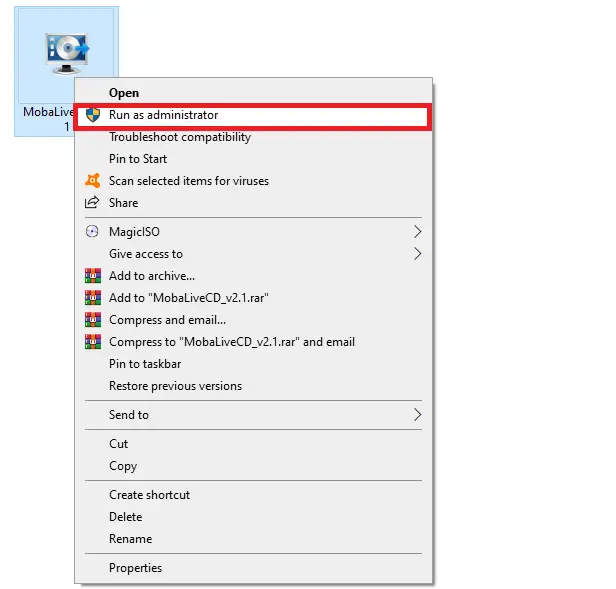Choose Pin to taskbar
Viewport: 616px width, 589px height.
(x=253, y=364)
